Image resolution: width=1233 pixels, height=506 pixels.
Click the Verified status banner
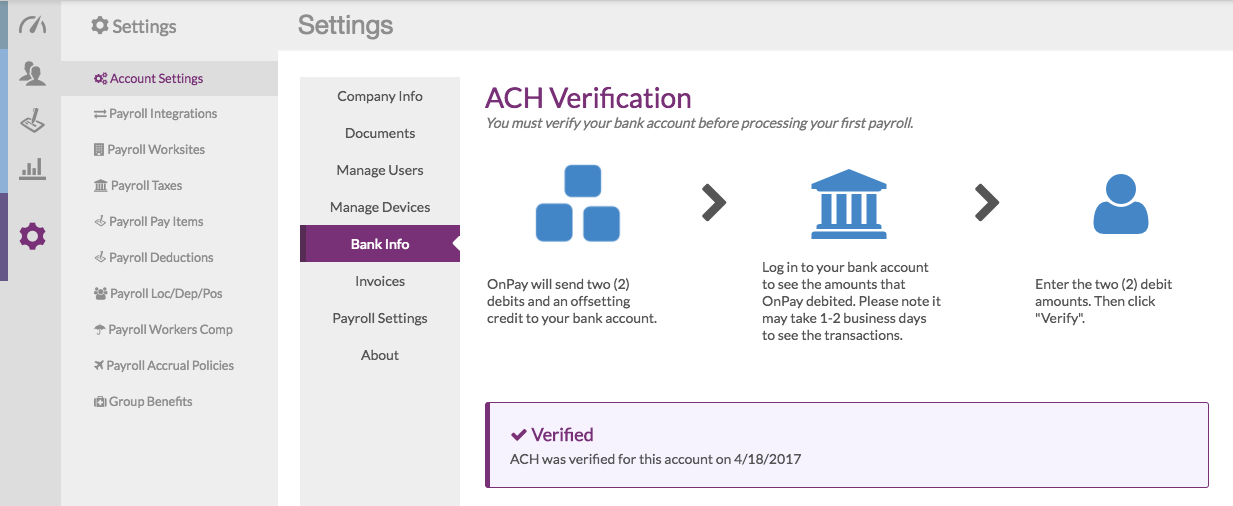point(847,445)
